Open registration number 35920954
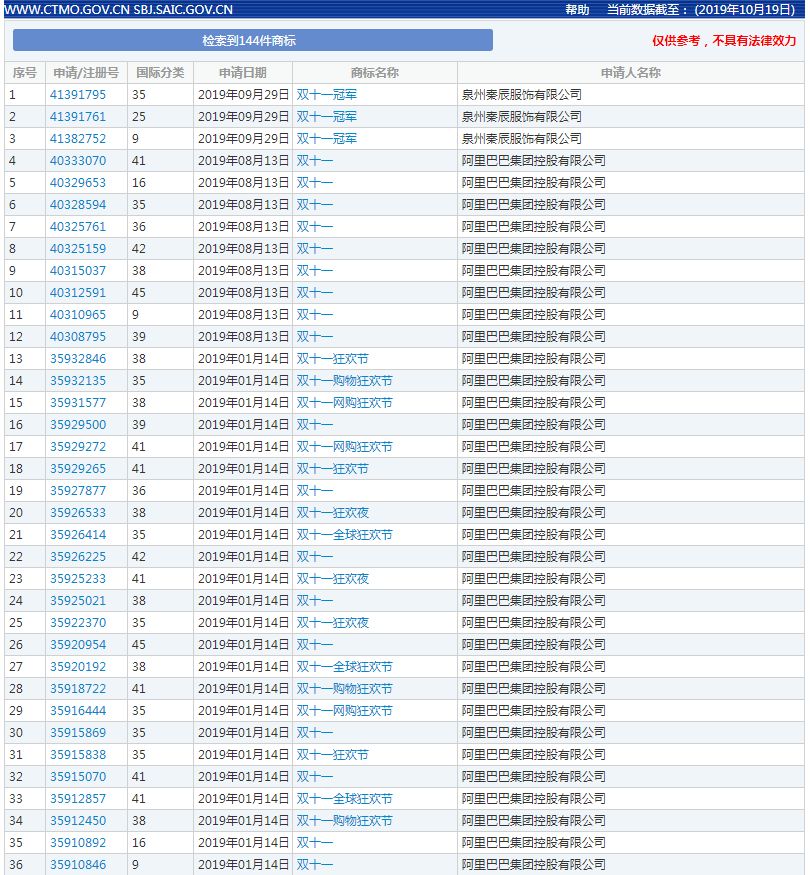The height and width of the screenshot is (875, 810). 78,645
